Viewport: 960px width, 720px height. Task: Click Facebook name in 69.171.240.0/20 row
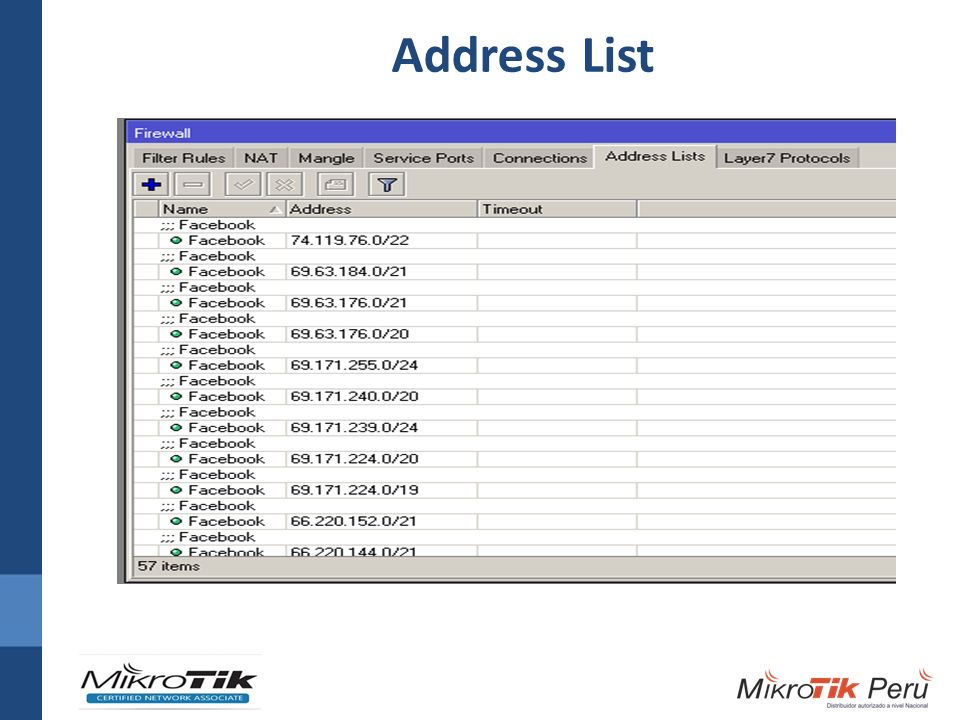coord(227,397)
